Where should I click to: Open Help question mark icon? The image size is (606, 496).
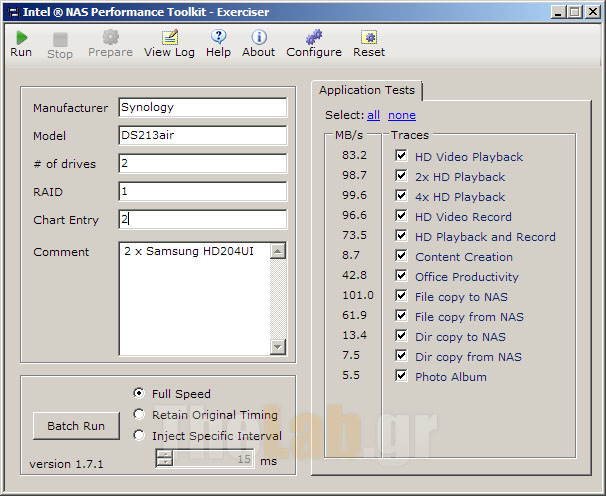pyautogui.click(x=218, y=37)
